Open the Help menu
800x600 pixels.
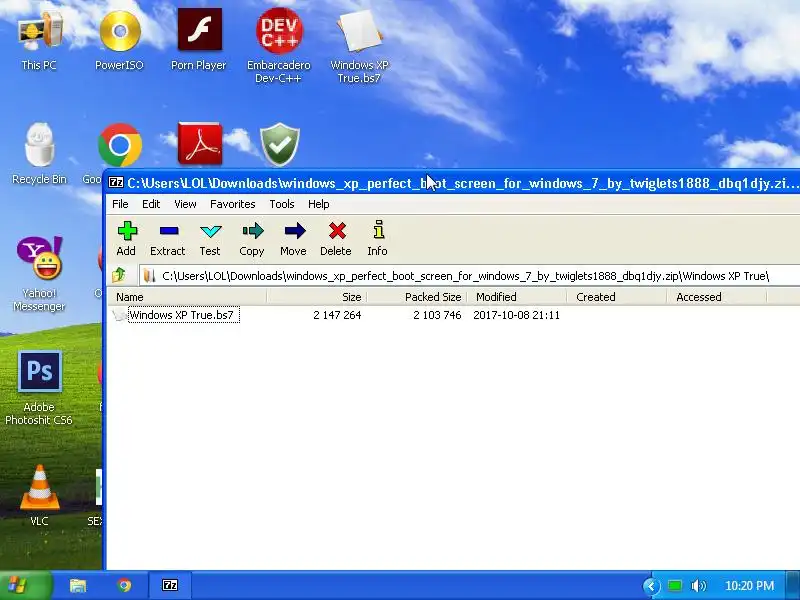pyautogui.click(x=318, y=204)
